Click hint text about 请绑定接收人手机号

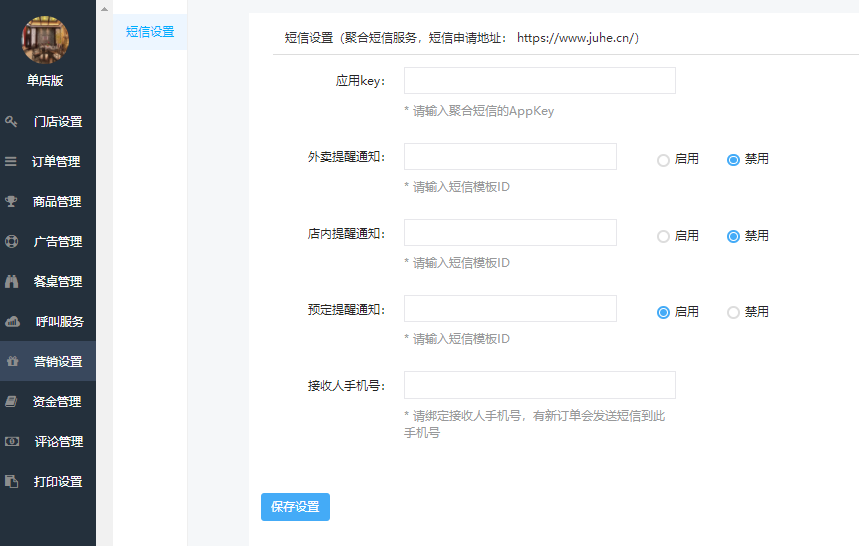[535, 424]
